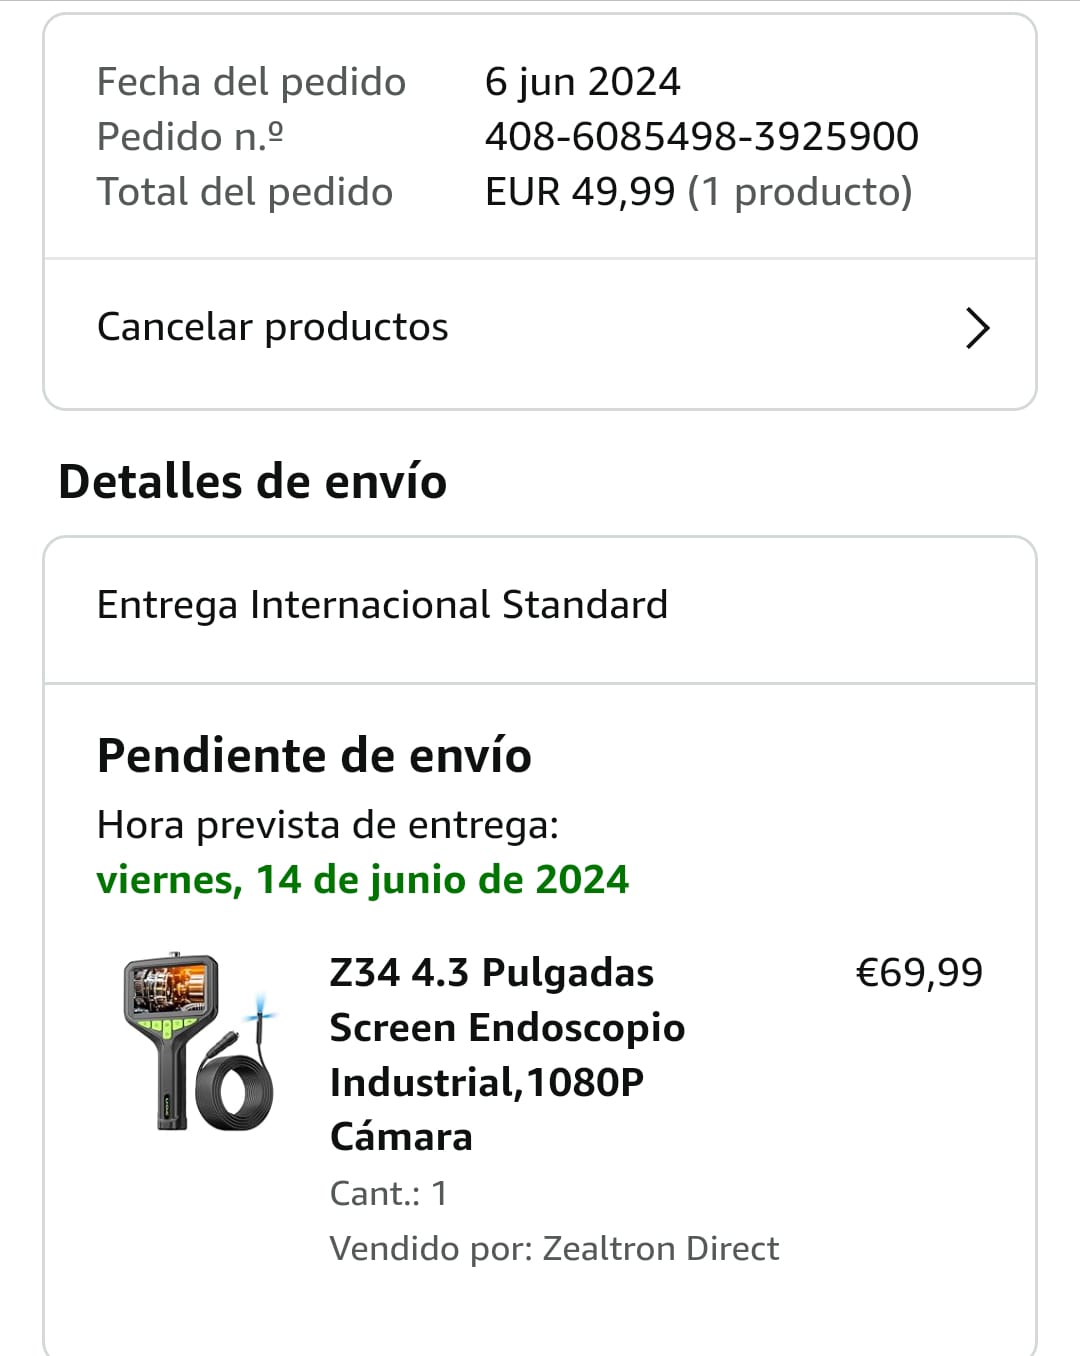Click the Total del pedido label

click(245, 192)
